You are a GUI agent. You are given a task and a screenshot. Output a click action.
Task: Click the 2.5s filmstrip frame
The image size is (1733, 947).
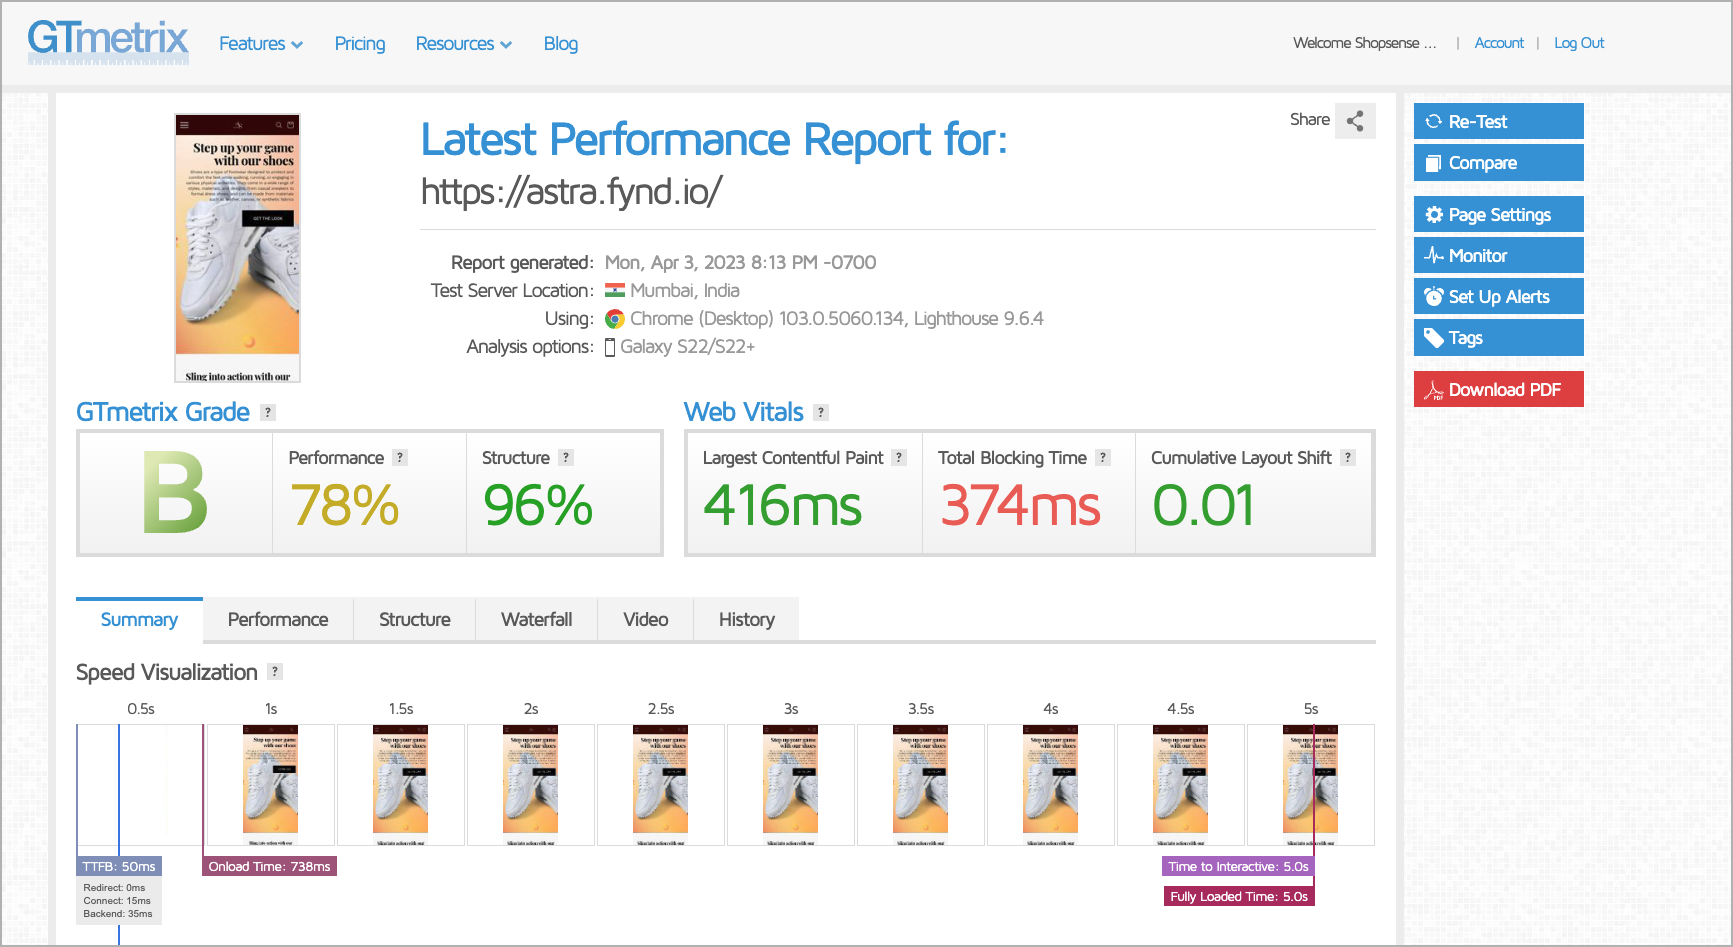[661, 785]
